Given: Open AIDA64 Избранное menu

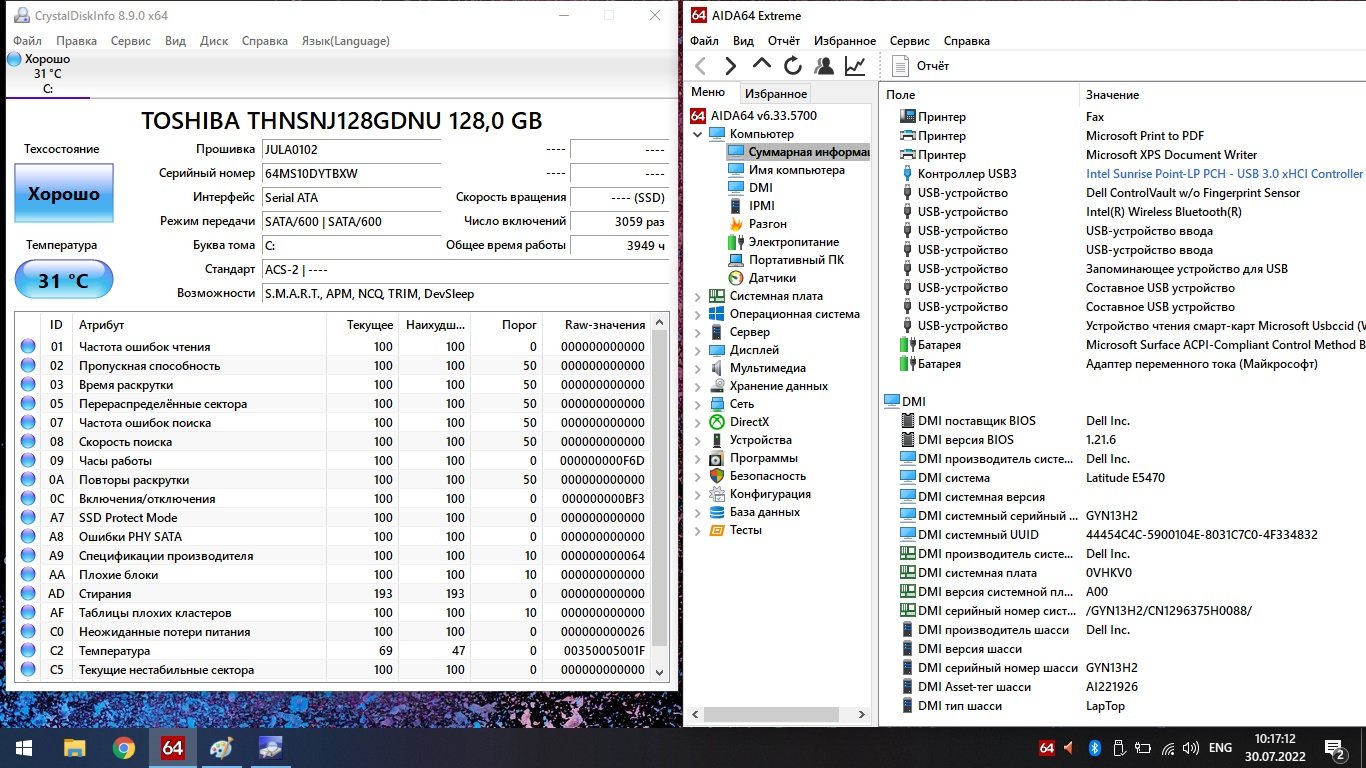Looking at the screenshot, I should [x=845, y=41].
